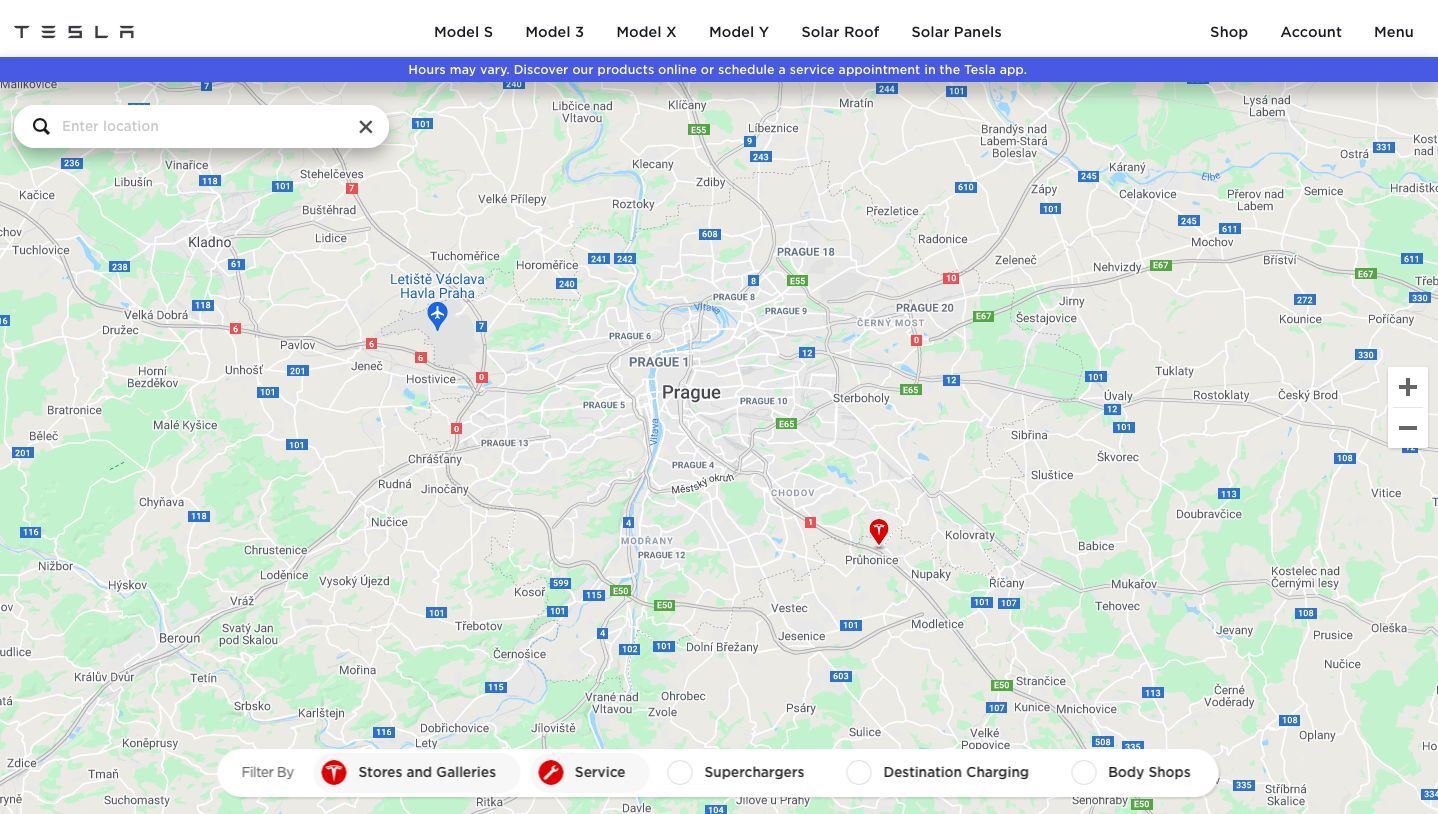
Task: Open the Shop page
Action: 1228,31
